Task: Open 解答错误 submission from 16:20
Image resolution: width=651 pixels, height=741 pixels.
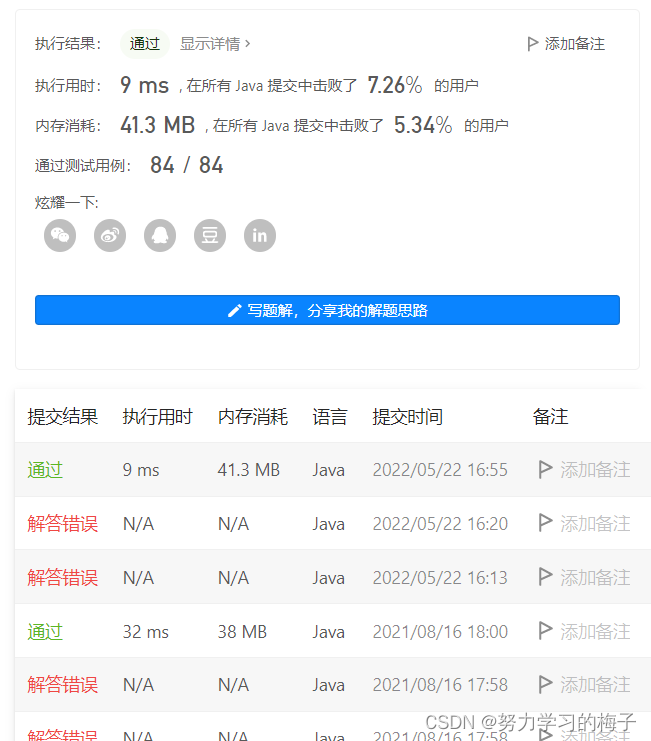Action: point(62,524)
